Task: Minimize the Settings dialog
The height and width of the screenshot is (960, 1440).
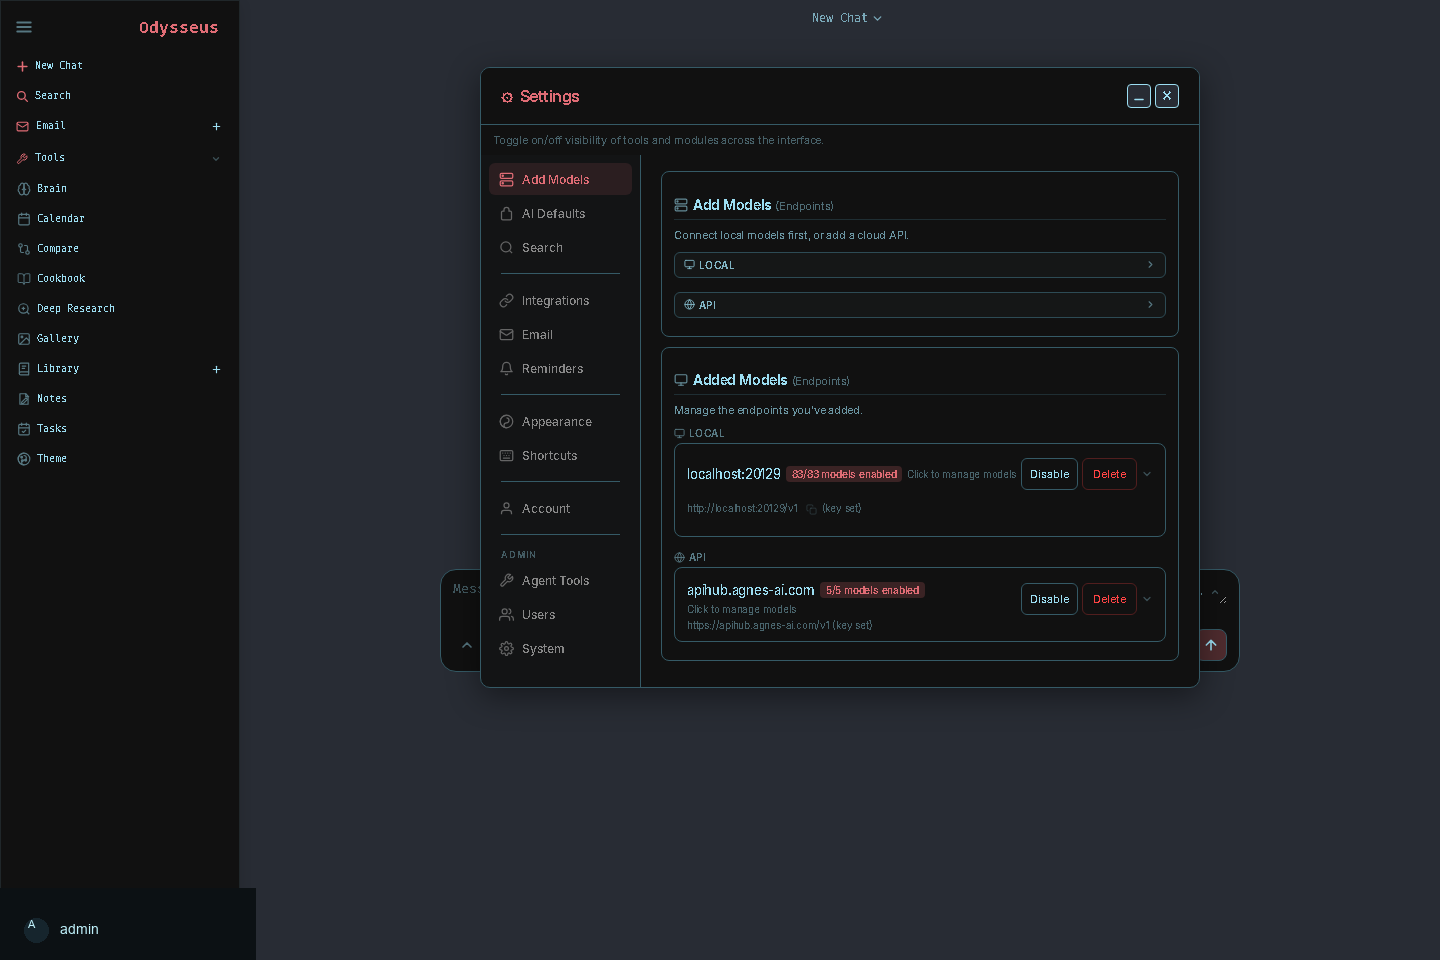Action: click(x=1139, y=96)
